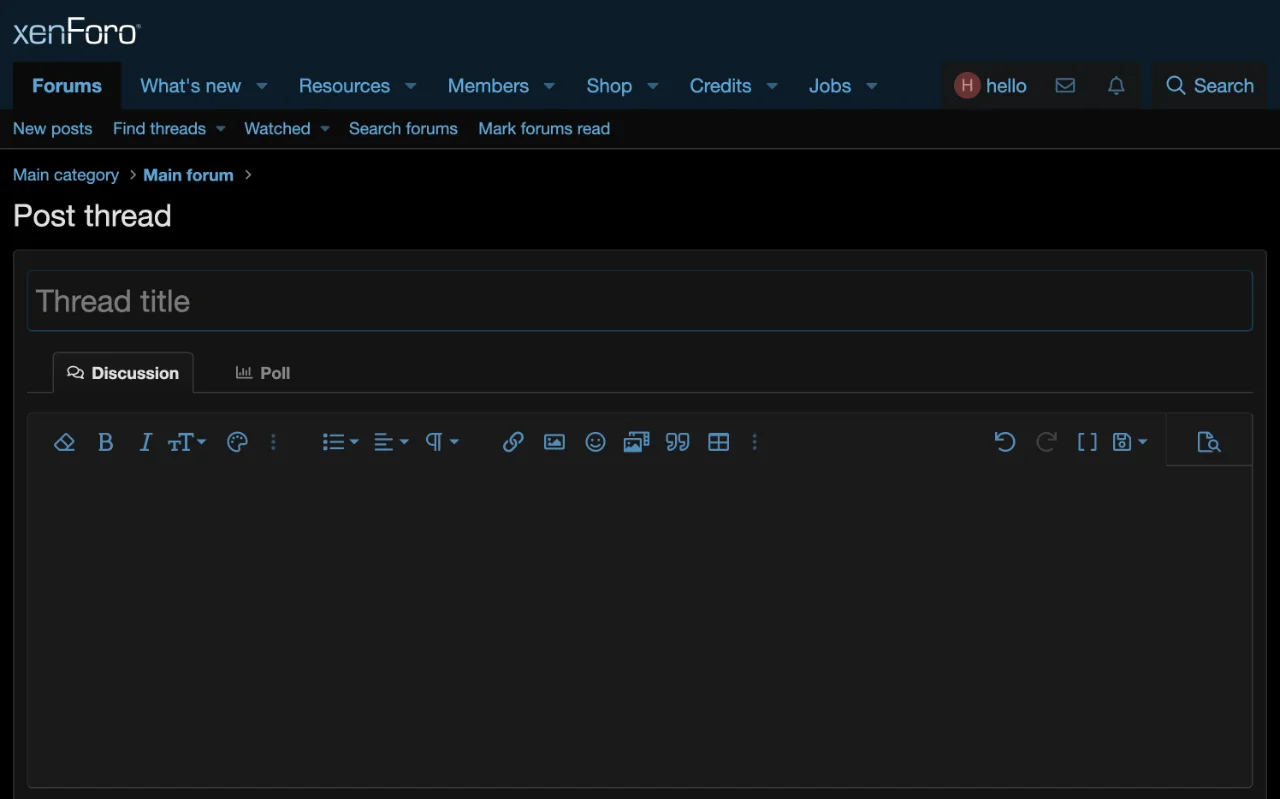Open the drafts save dropdown
1280x799 pixels.
[1129, 442]
